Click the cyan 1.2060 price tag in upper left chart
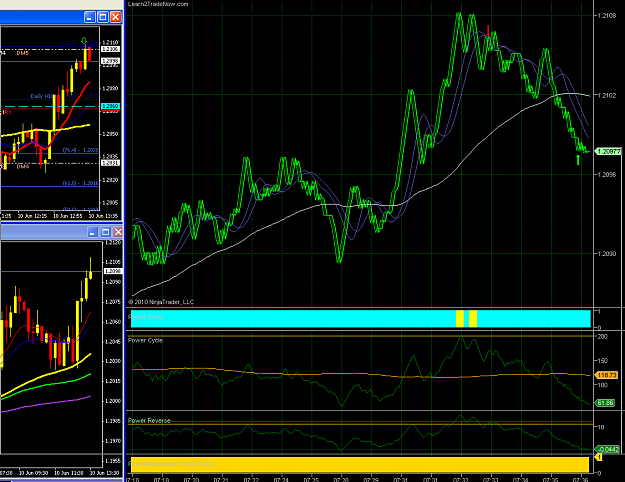 click(110, 106)
